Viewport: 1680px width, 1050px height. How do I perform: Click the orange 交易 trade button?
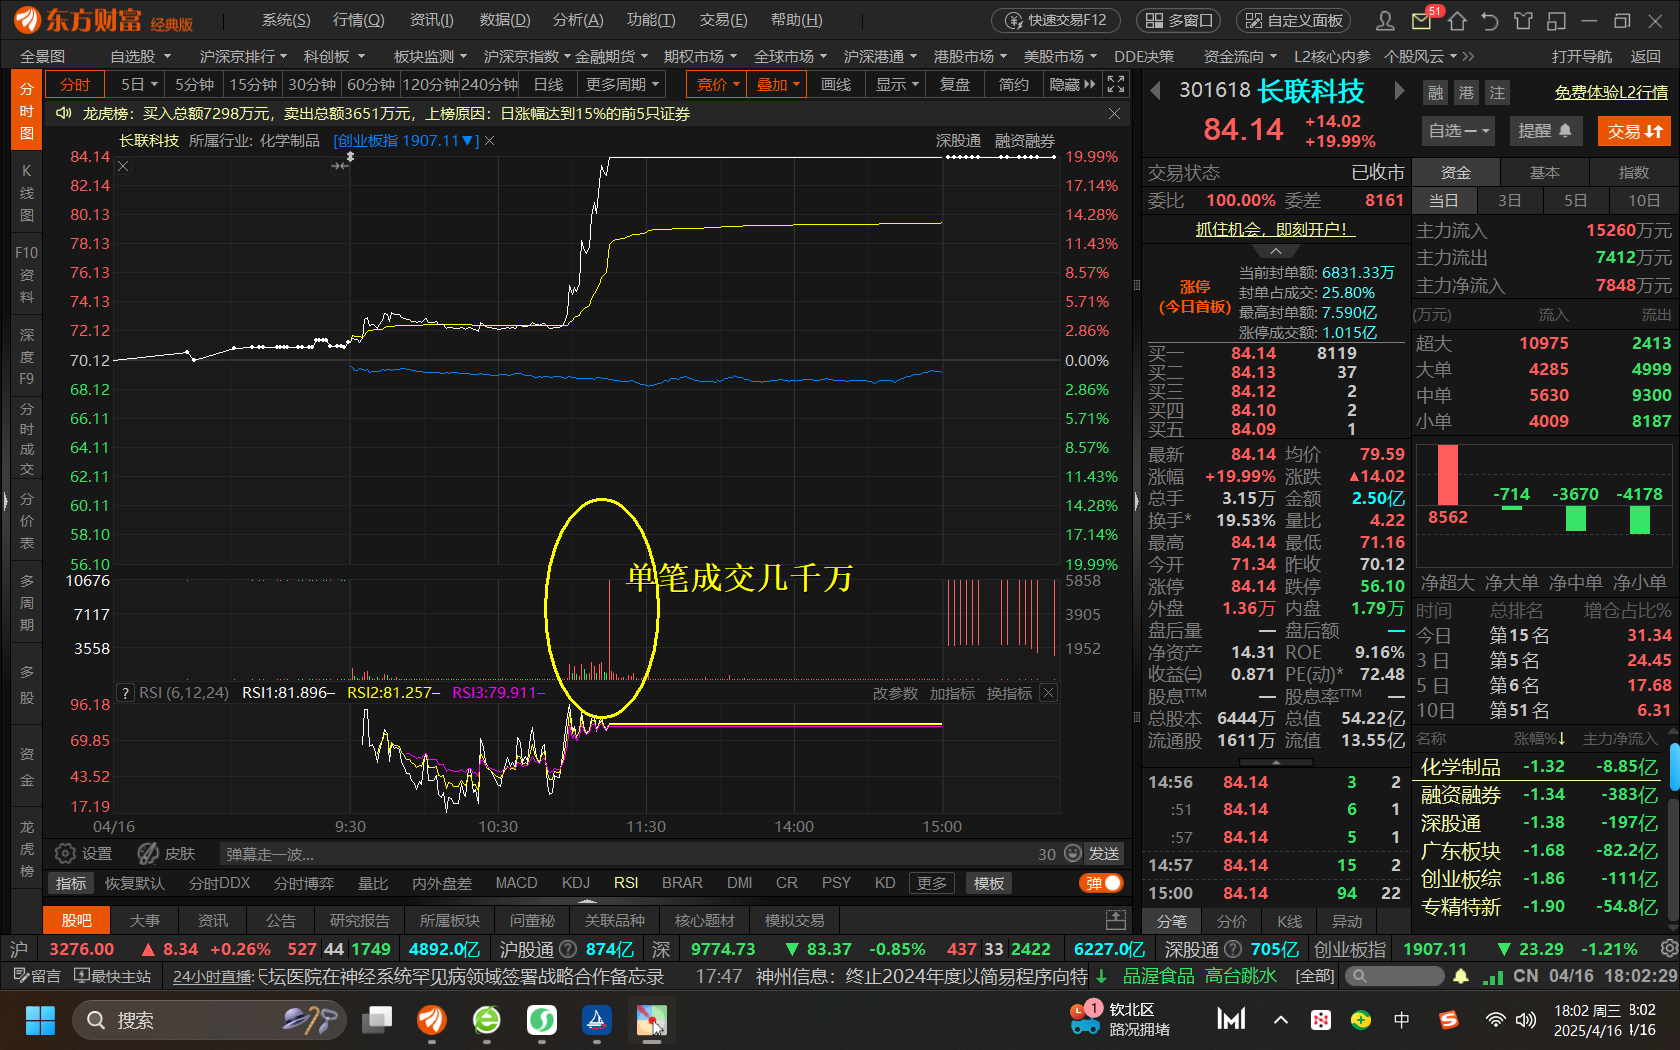[x=1634, y=130]
